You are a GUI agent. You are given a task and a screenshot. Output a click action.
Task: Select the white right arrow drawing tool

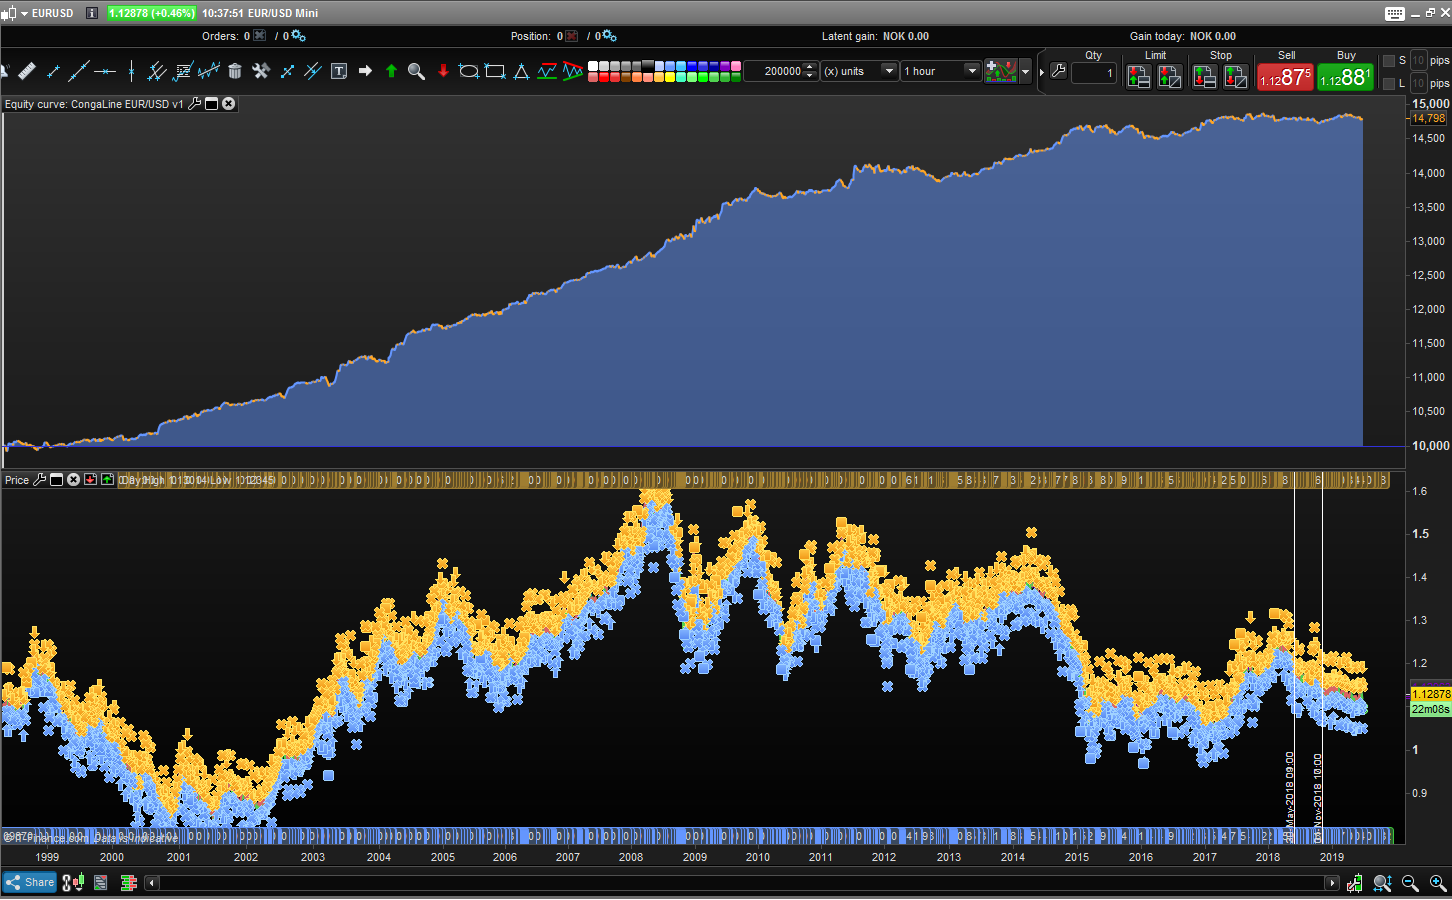point(365,71)
